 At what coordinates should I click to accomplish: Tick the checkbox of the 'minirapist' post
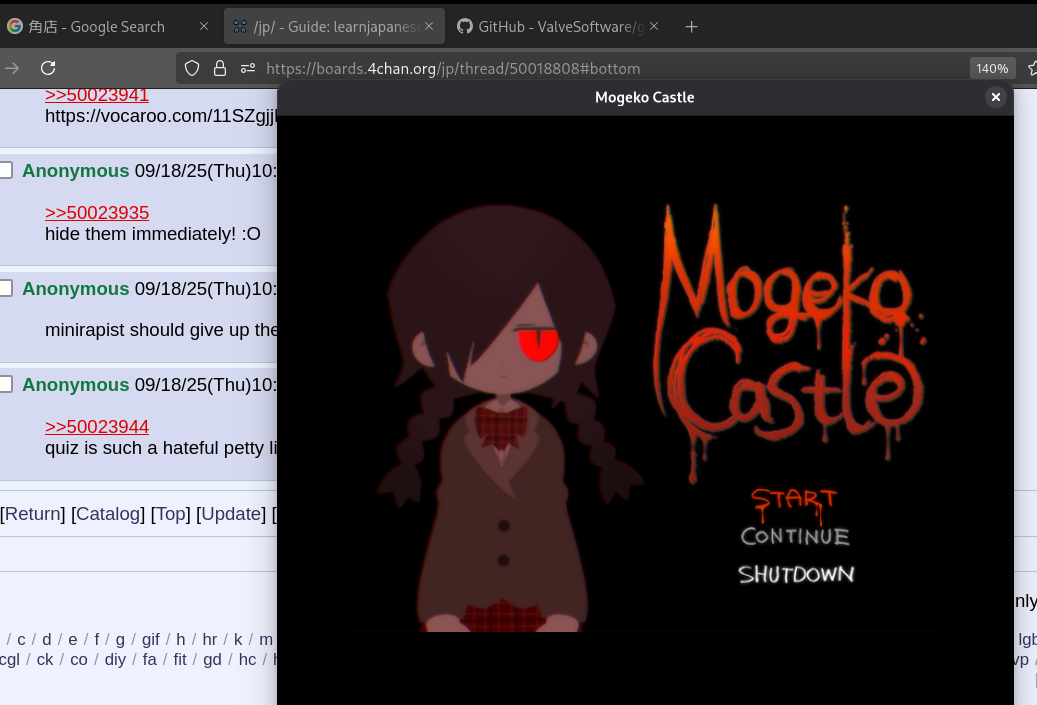point(5,288)
